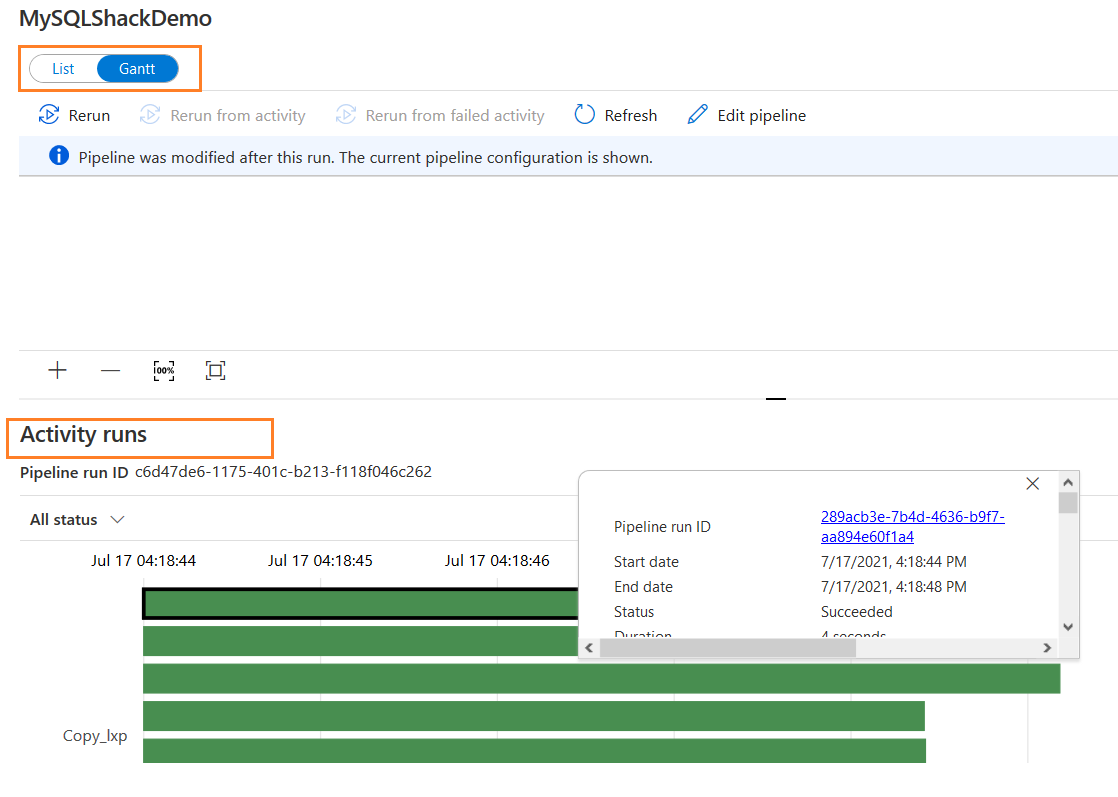Open the All status filter dropdown
1118x797 pixels.
click(x=77, y=520)
